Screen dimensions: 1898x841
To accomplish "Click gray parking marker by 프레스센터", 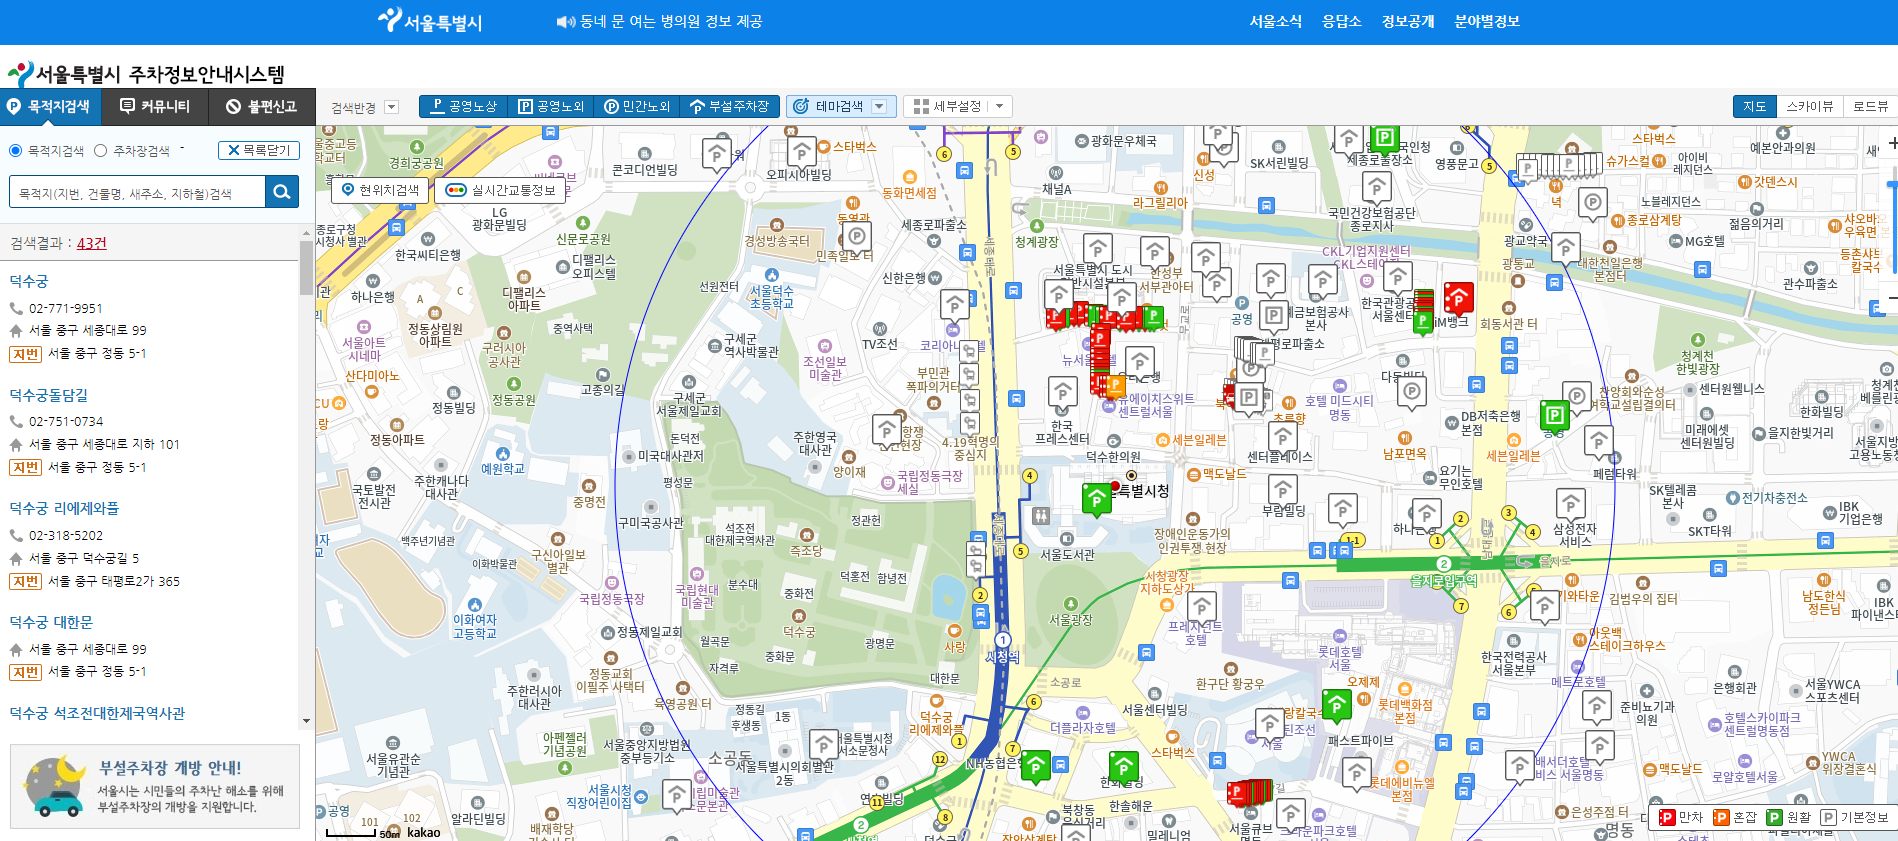I will [x=1062, y=393].
